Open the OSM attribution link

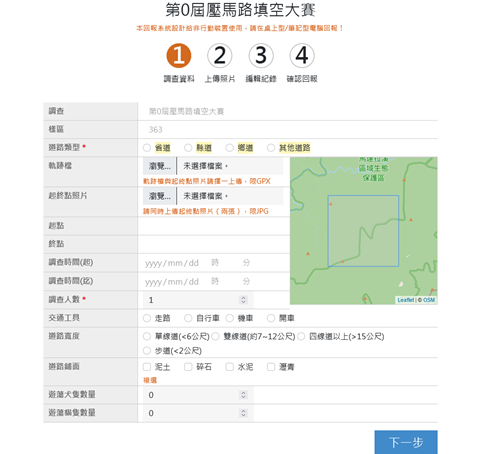429,300
